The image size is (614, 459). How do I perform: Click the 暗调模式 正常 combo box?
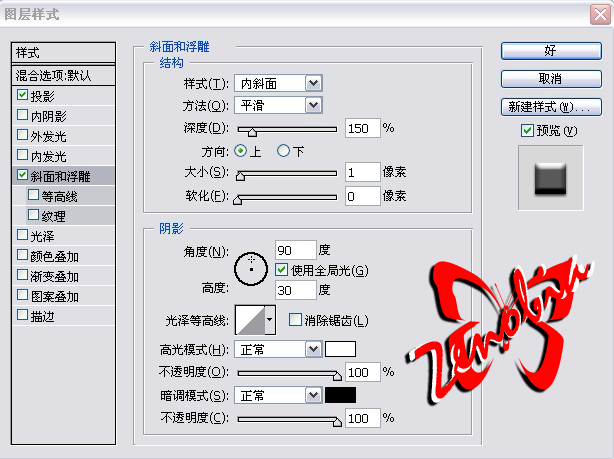278,395
